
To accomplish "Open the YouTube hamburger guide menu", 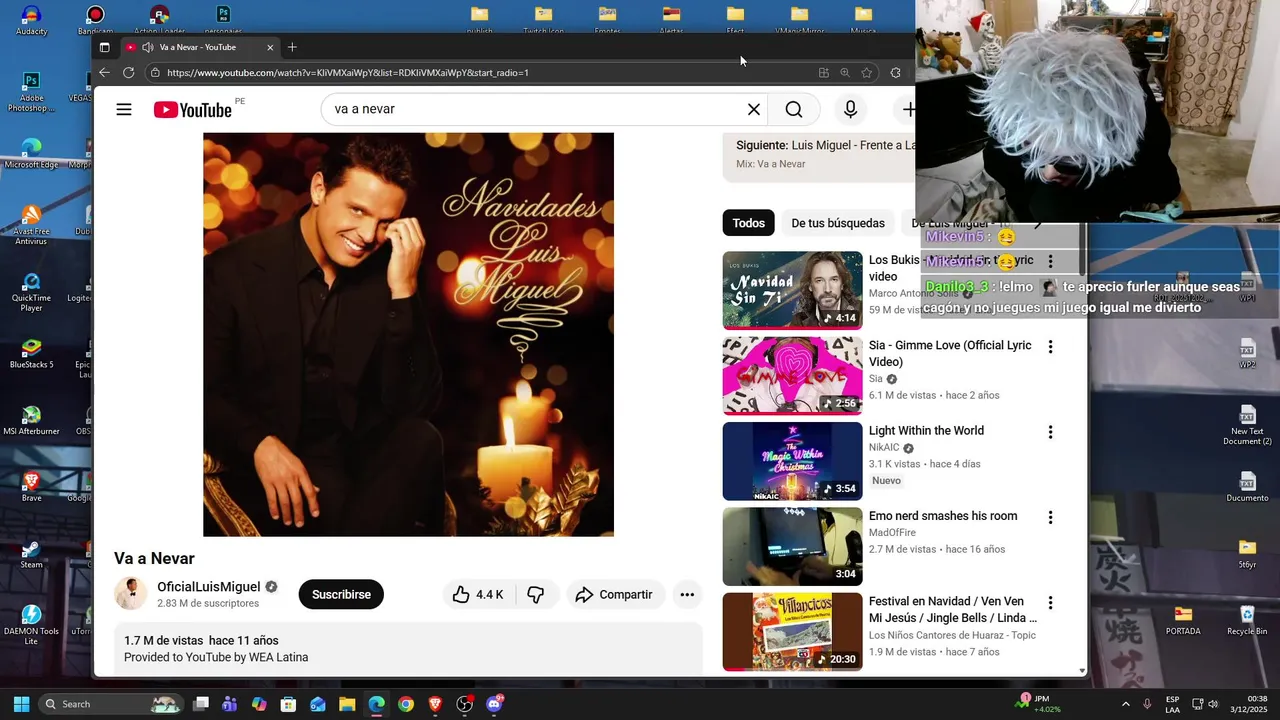I will 124,109.
